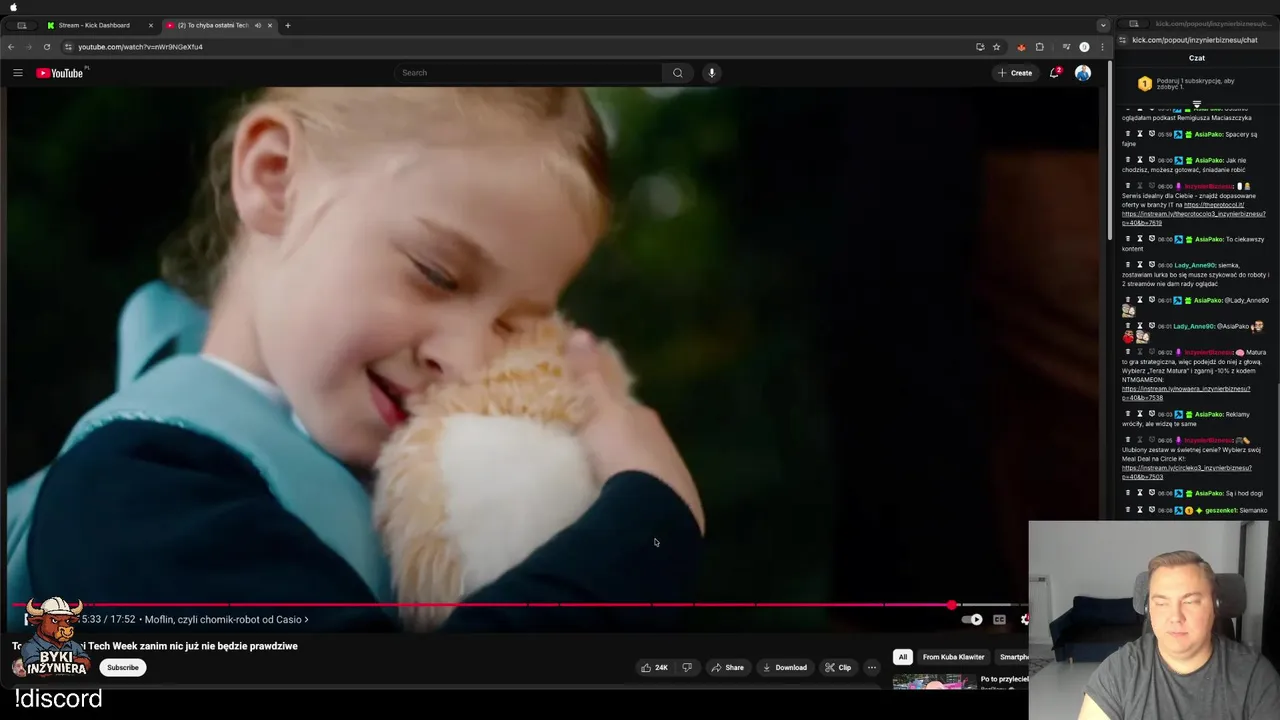Open a new browser tab

pyautogui.click(x=288, y=25)
